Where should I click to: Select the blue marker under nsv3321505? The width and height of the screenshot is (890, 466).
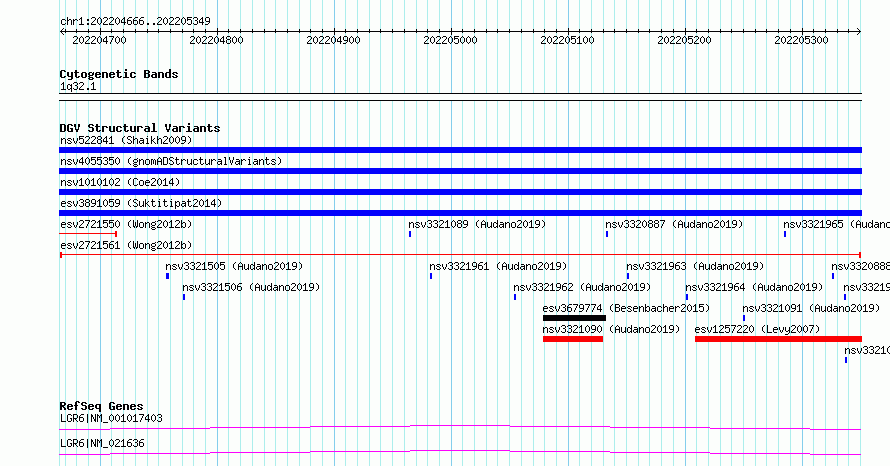167,276
